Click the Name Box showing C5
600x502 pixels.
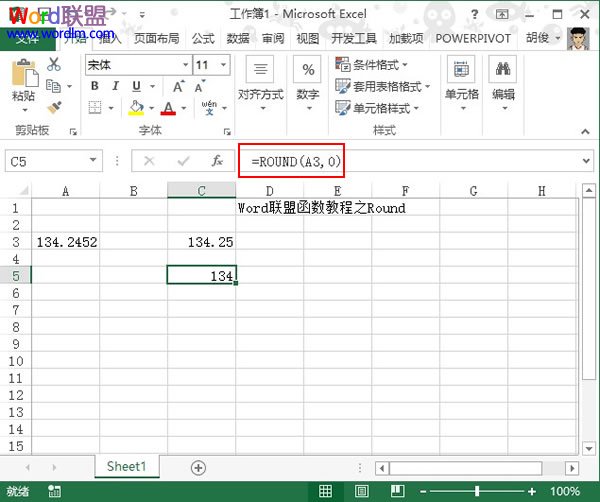point(46,161)
